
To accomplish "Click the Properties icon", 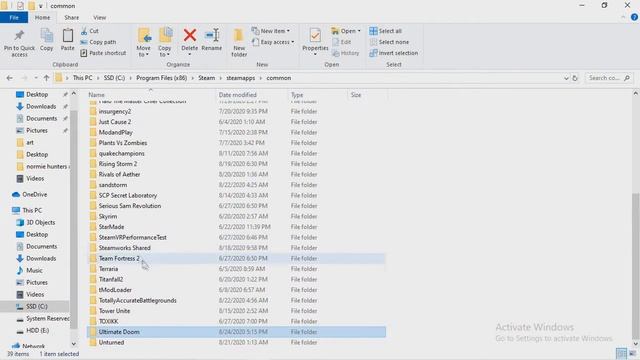I will tap(315, 36).
